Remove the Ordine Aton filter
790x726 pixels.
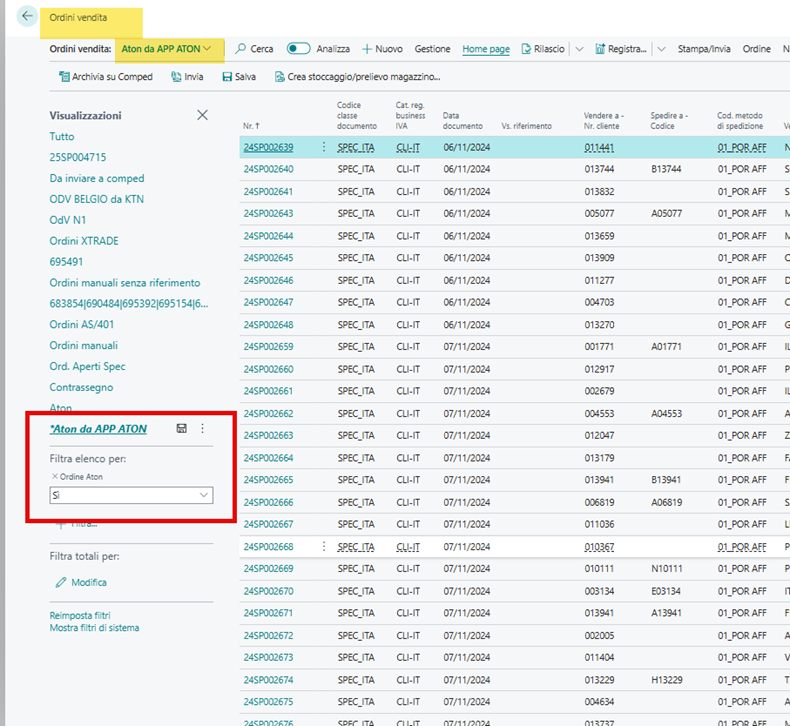pyautogui.click(x=55, y=476)
